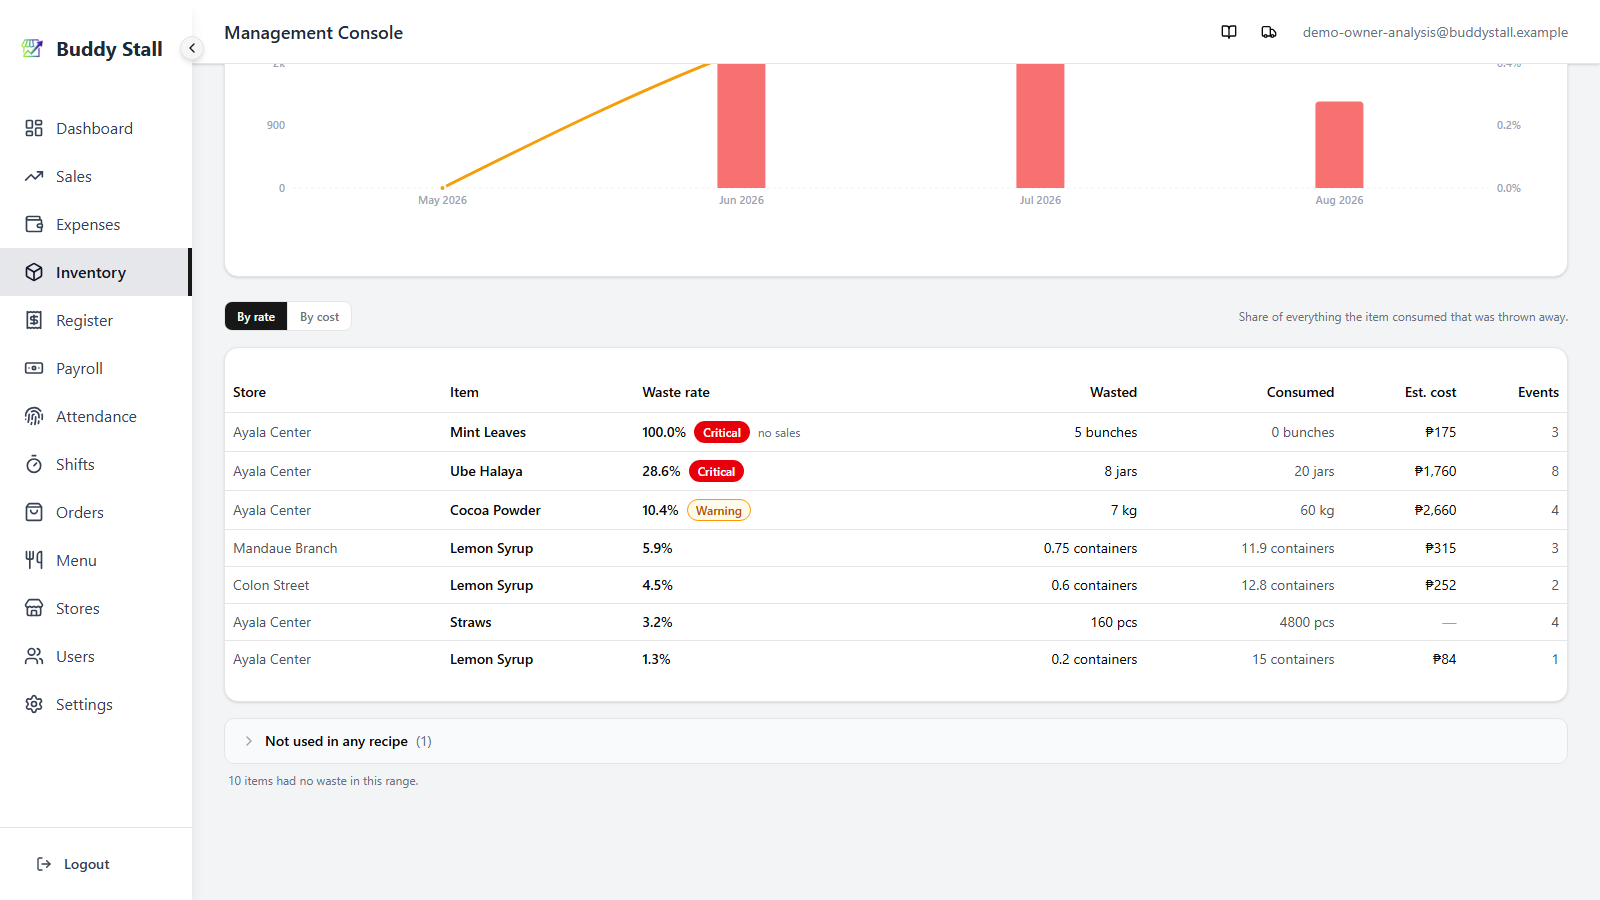Go to Sales via its trend icon

coord(34,176)
